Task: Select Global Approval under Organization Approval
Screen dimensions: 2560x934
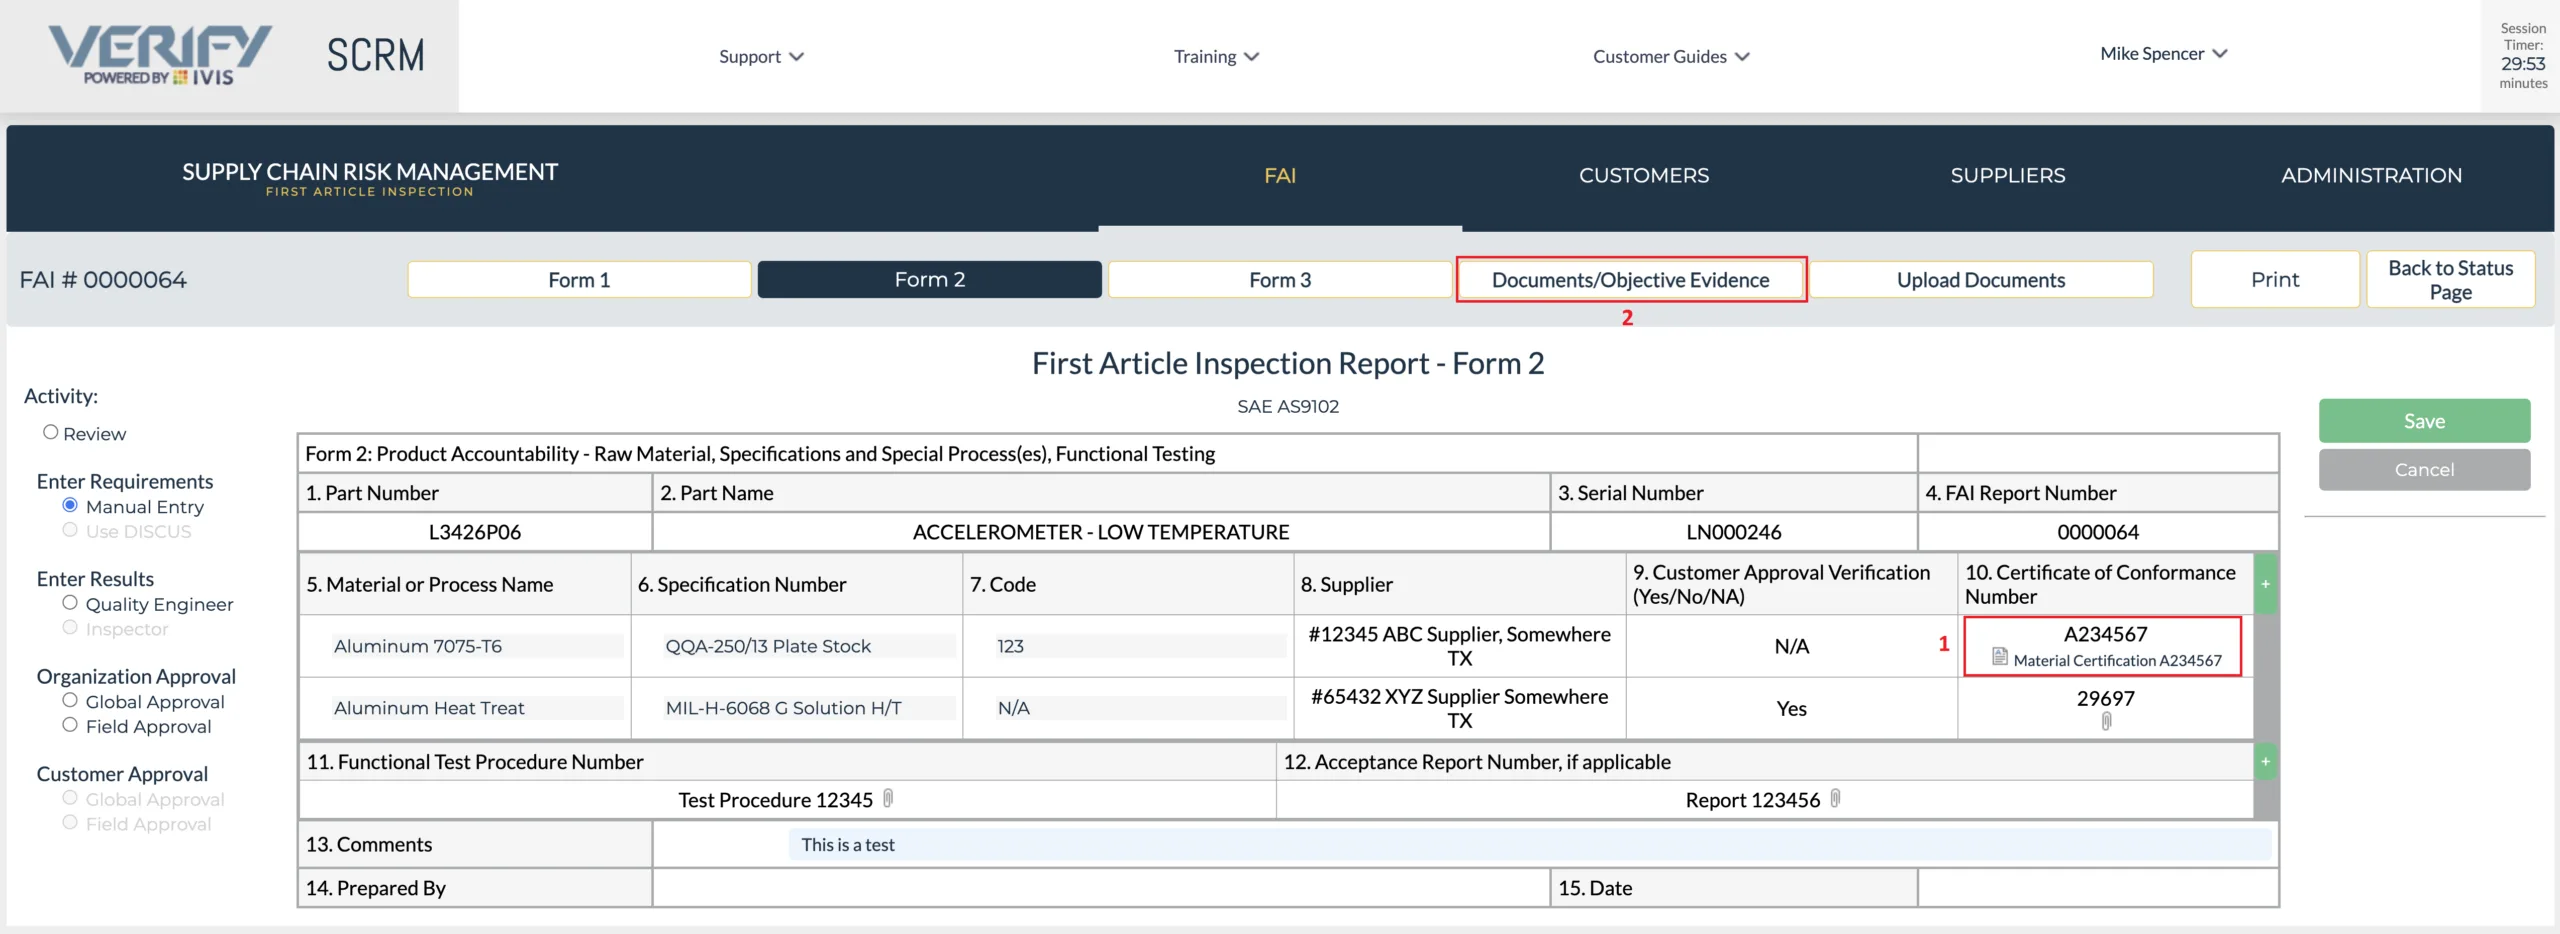Action: pyautogui.click(x=70, y=700)
